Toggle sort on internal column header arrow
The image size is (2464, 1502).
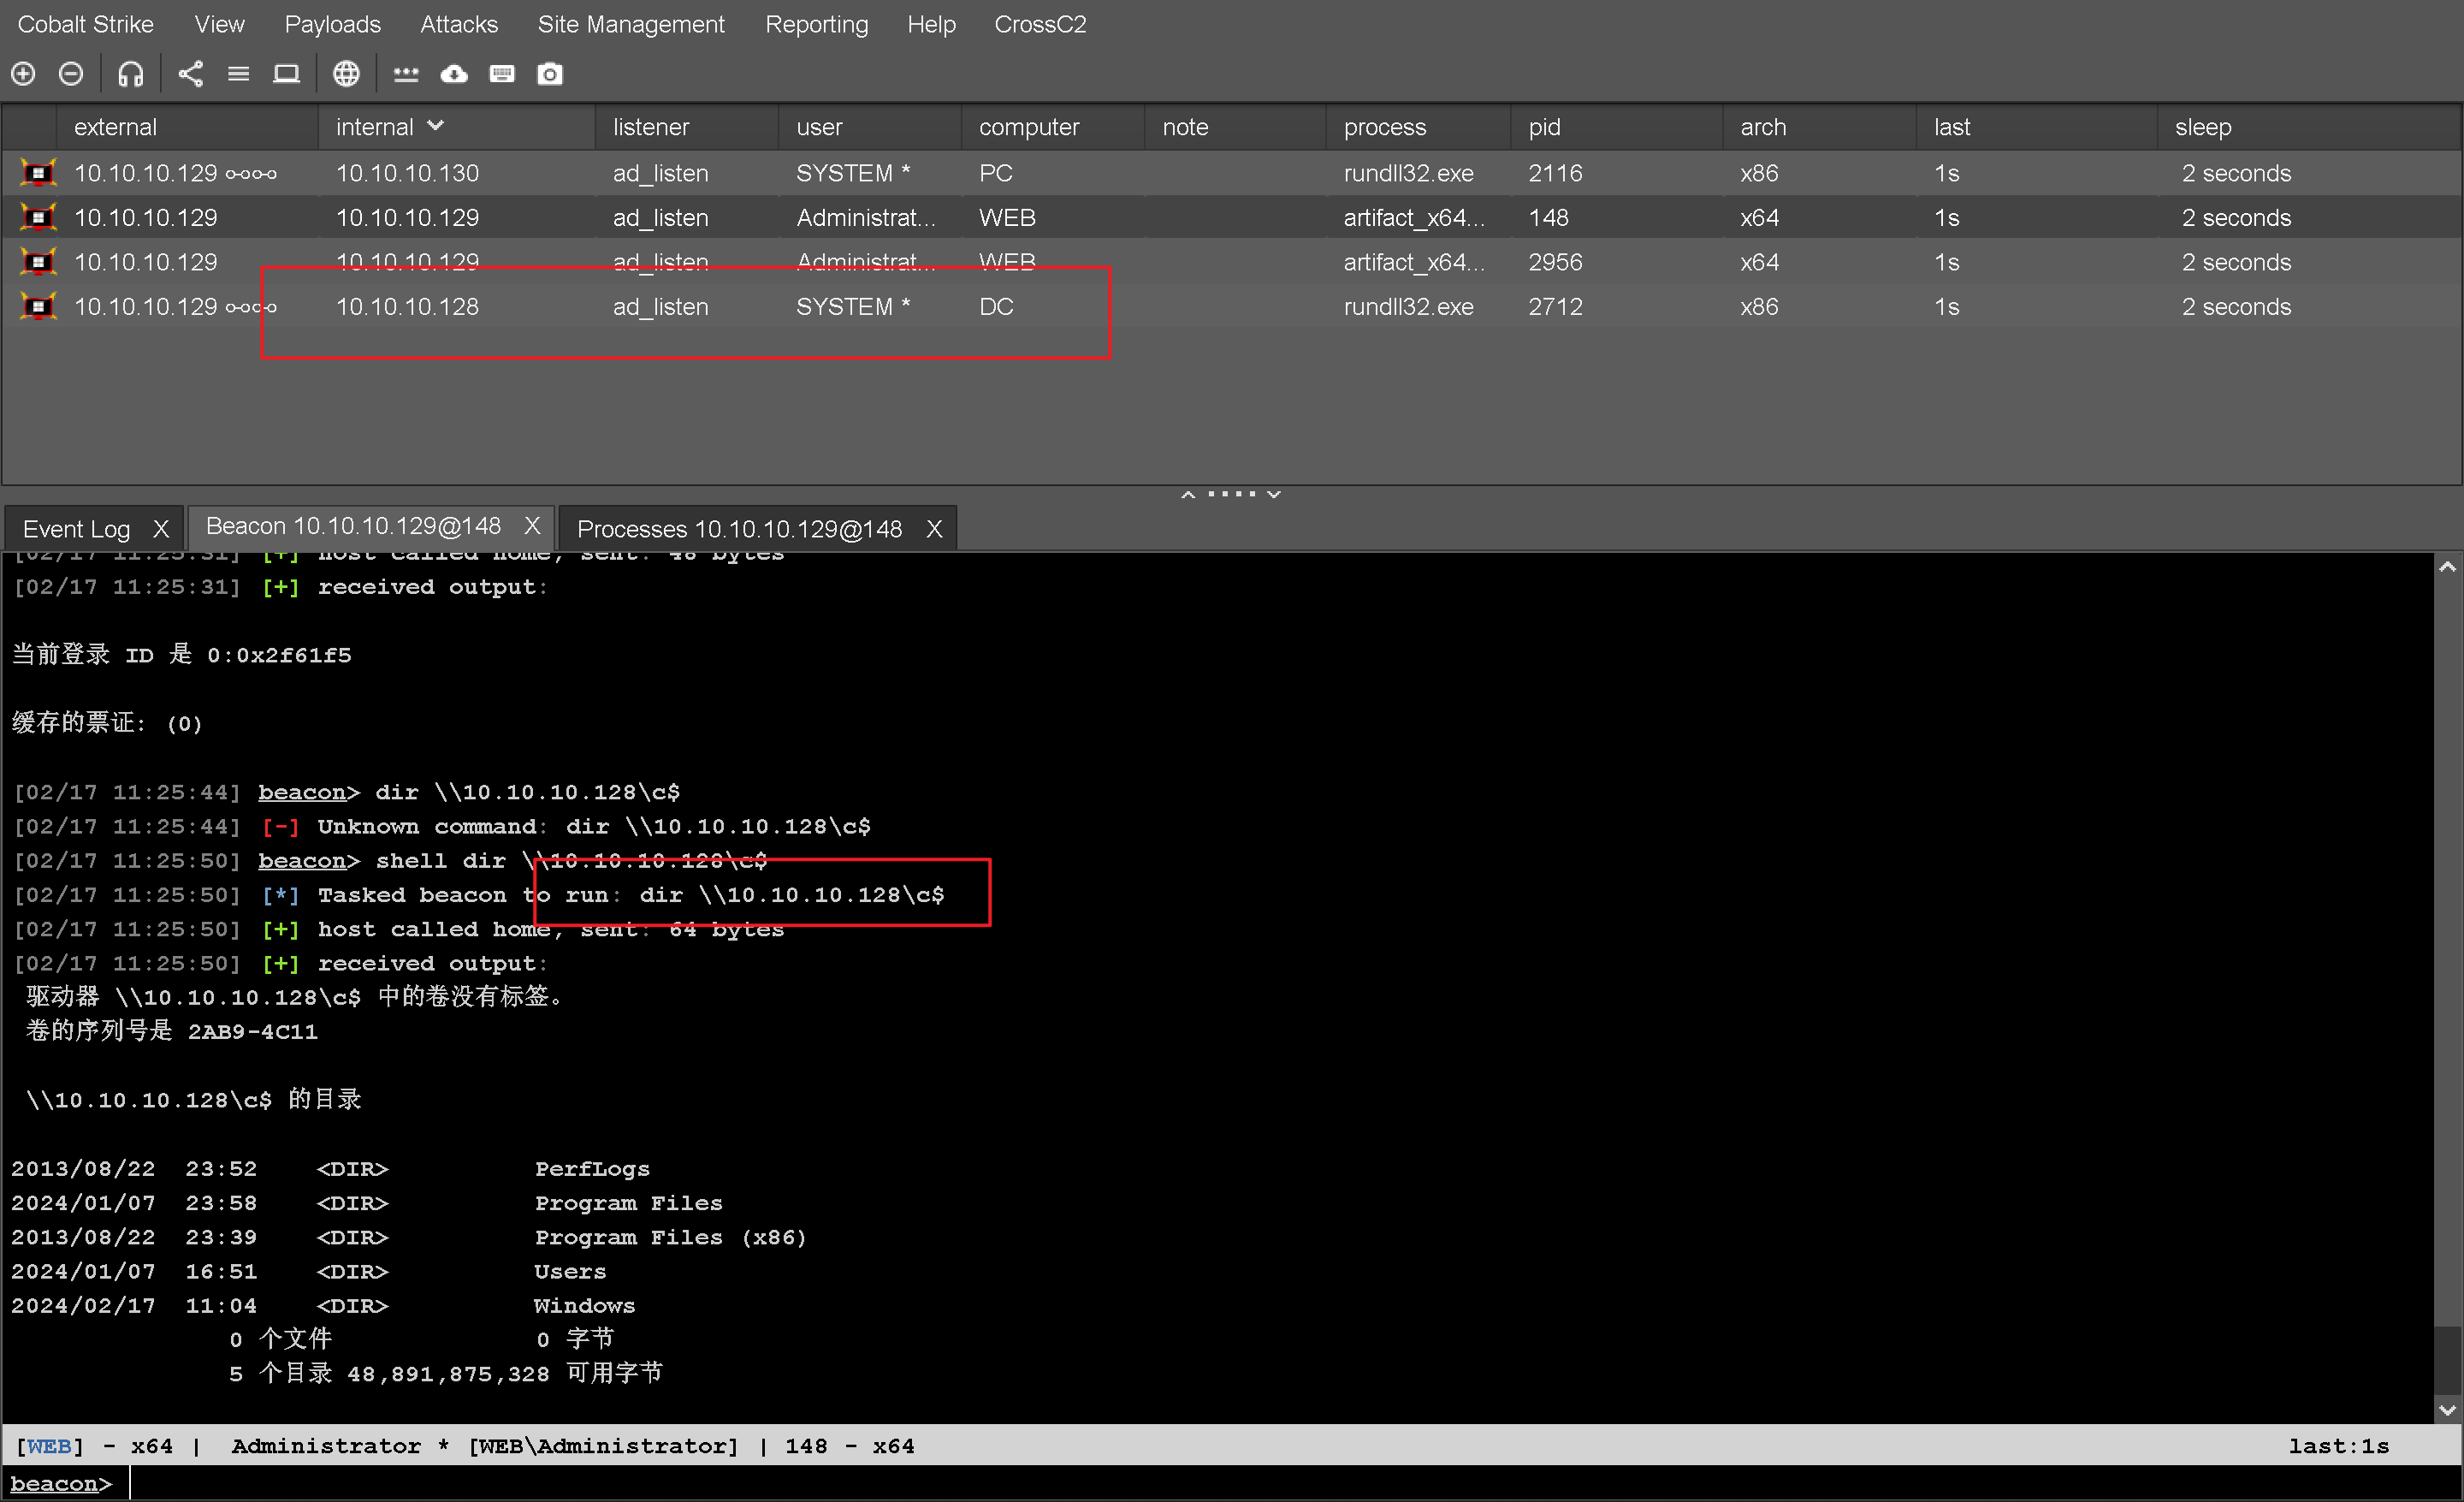[x=435, y=126]
